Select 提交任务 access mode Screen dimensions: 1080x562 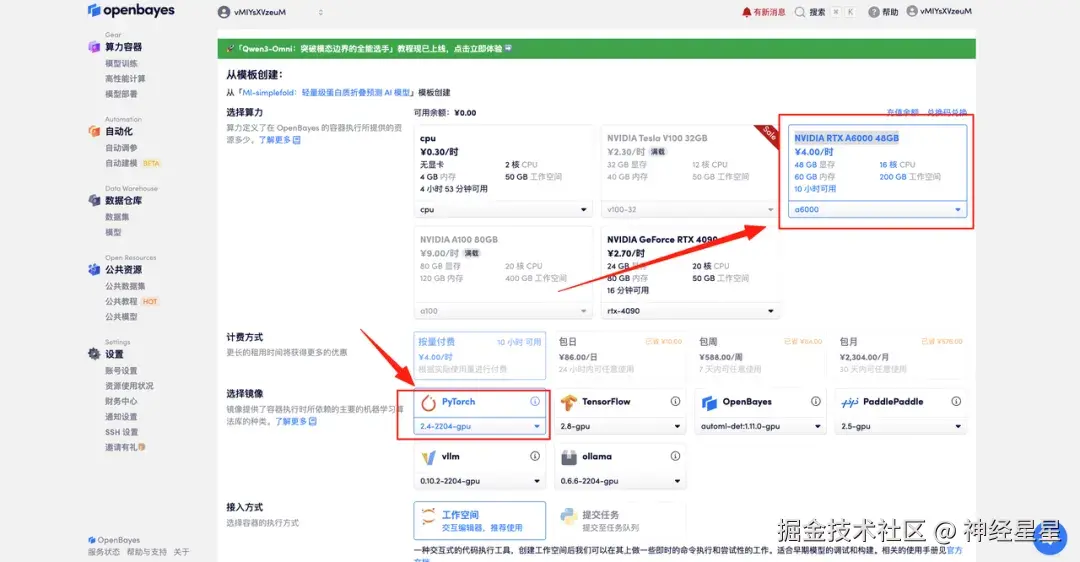click(620, 521)
